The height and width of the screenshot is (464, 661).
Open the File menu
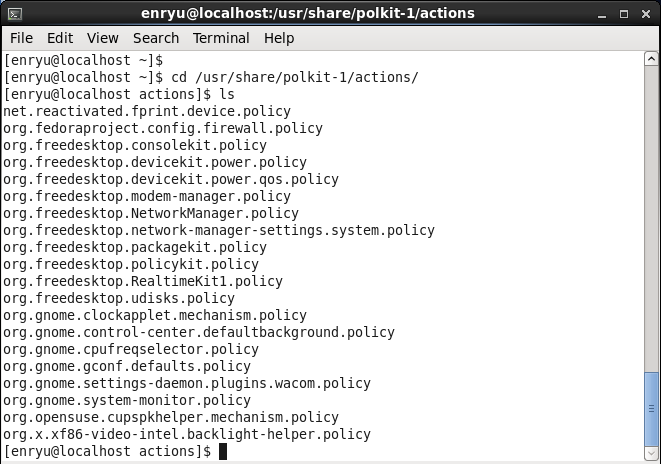point(21,38)
